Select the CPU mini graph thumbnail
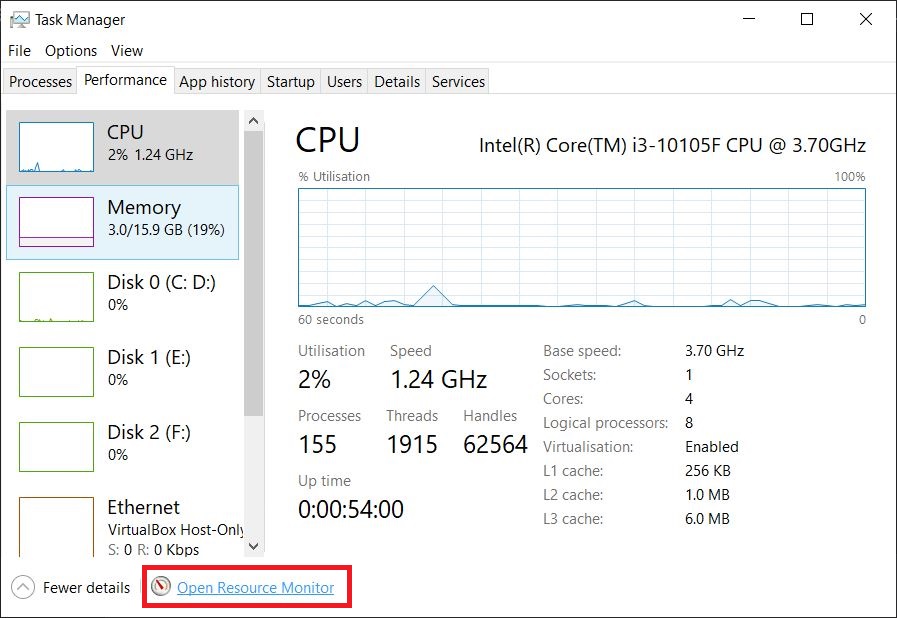This screenshot has width=897, height=618. coord(56,147)
